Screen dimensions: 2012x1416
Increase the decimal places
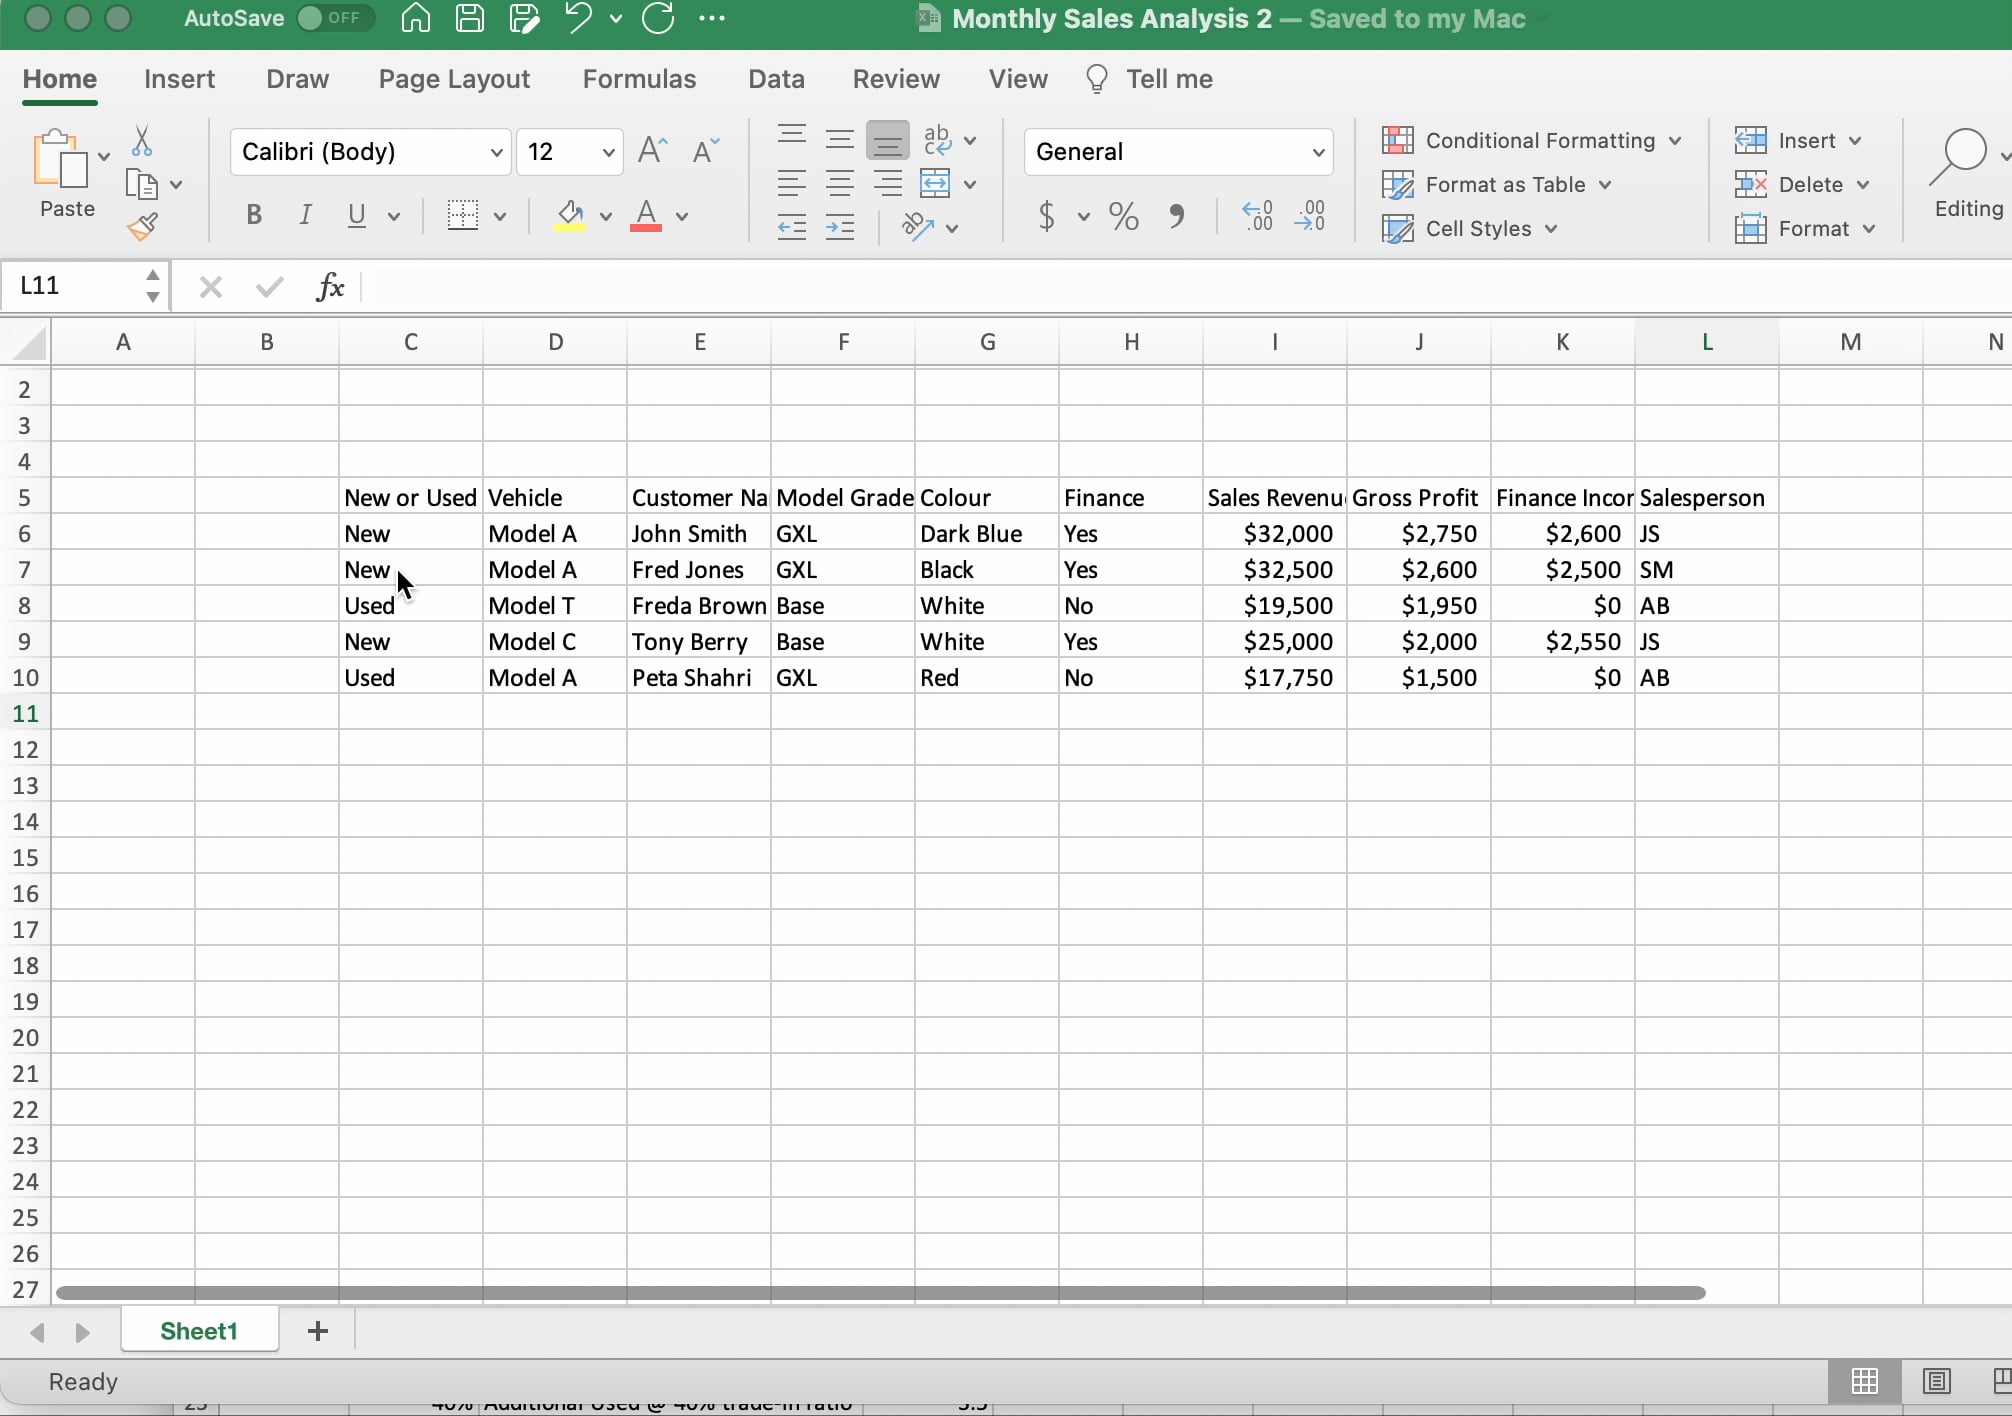click(x=1257, y=216)
